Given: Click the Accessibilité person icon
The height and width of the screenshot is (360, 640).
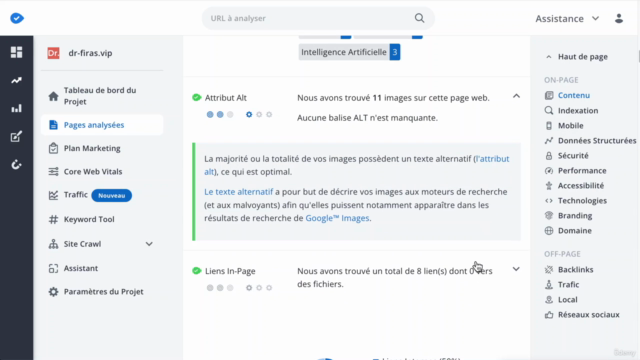Looking at the screenshot, I should 549,186.
